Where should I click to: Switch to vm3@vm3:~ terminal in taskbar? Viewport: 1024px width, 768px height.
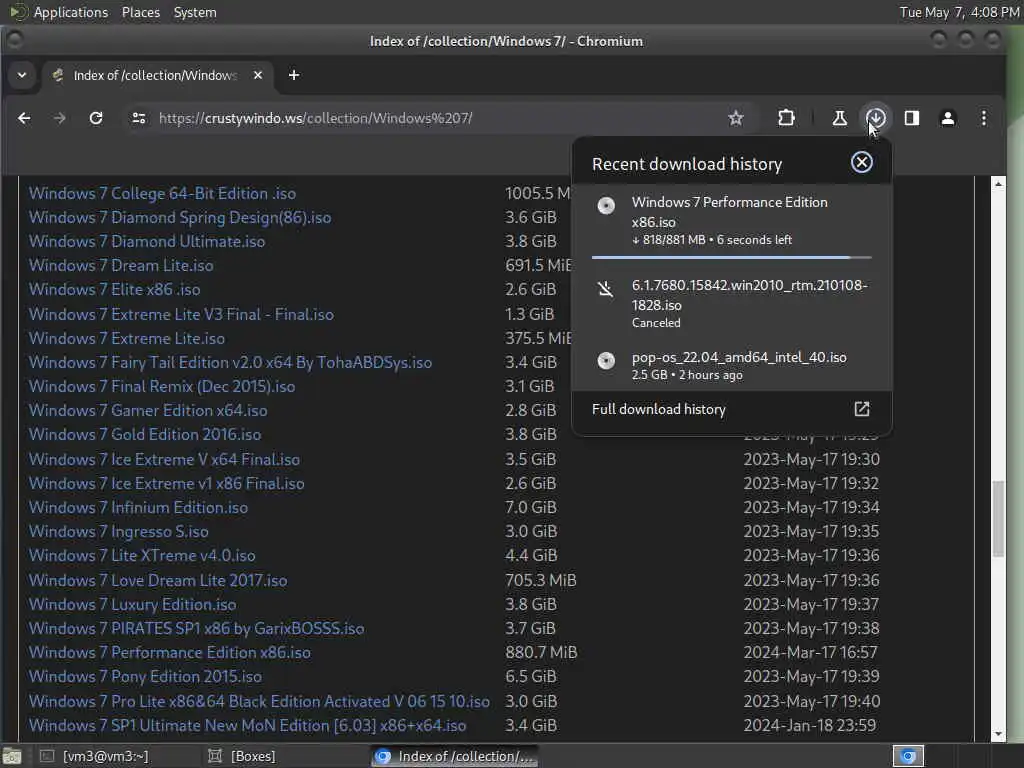(x=93, y=756)
